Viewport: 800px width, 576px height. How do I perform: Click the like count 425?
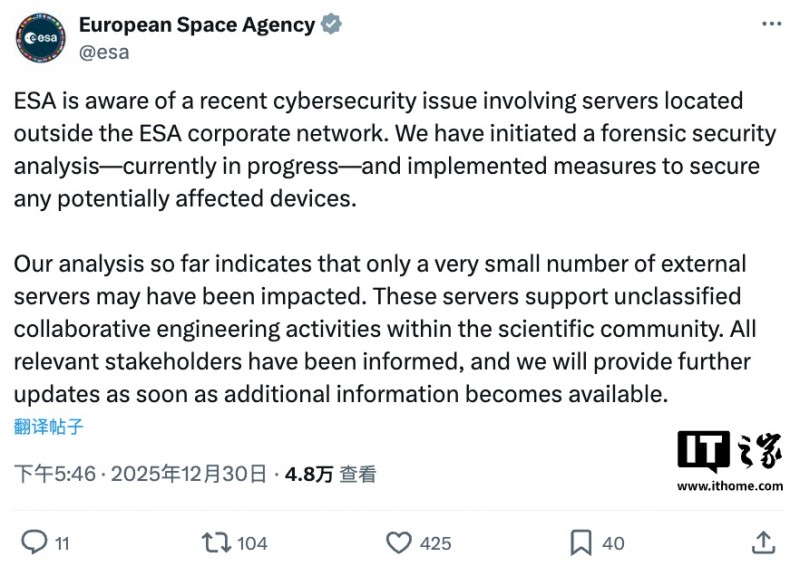click(435, 543)
